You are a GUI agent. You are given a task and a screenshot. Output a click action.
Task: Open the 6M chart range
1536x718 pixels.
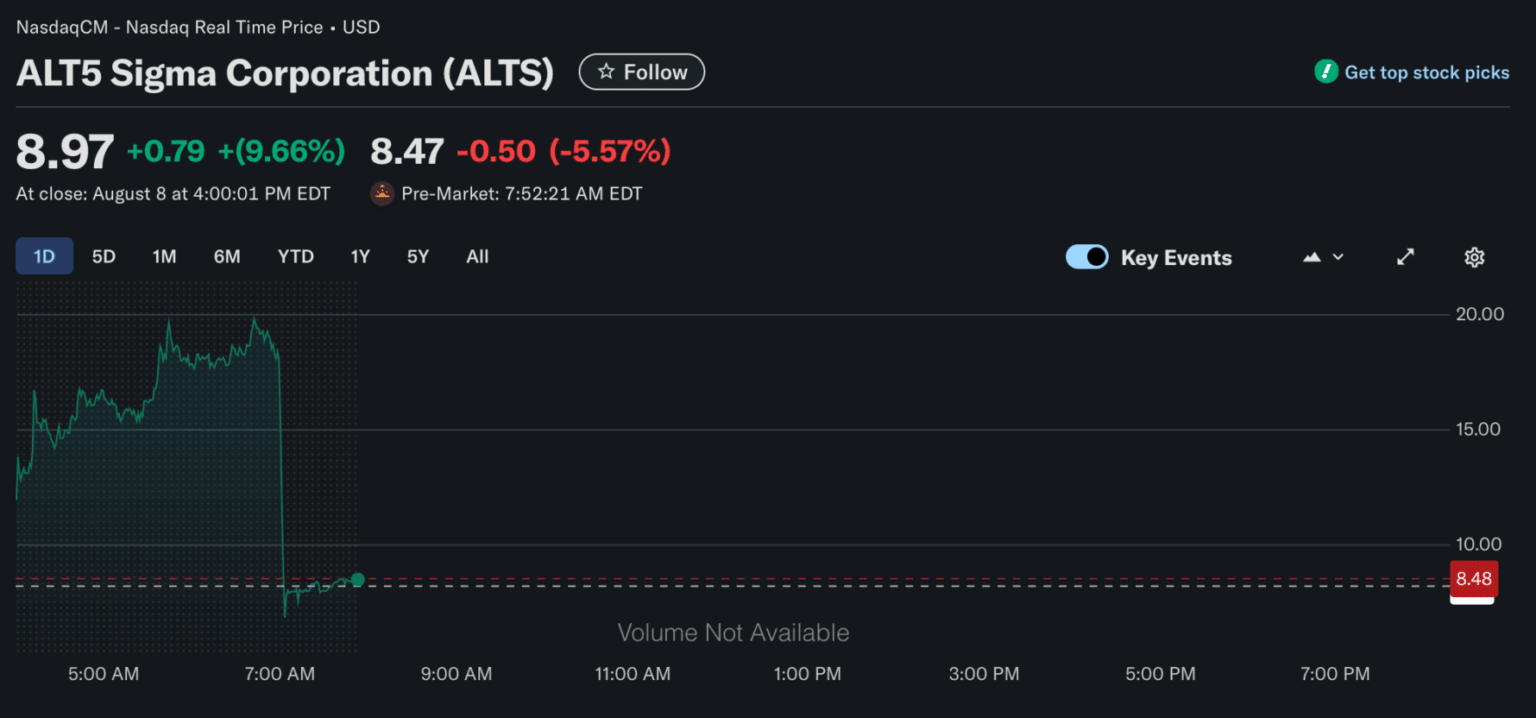tap(227, 256)
